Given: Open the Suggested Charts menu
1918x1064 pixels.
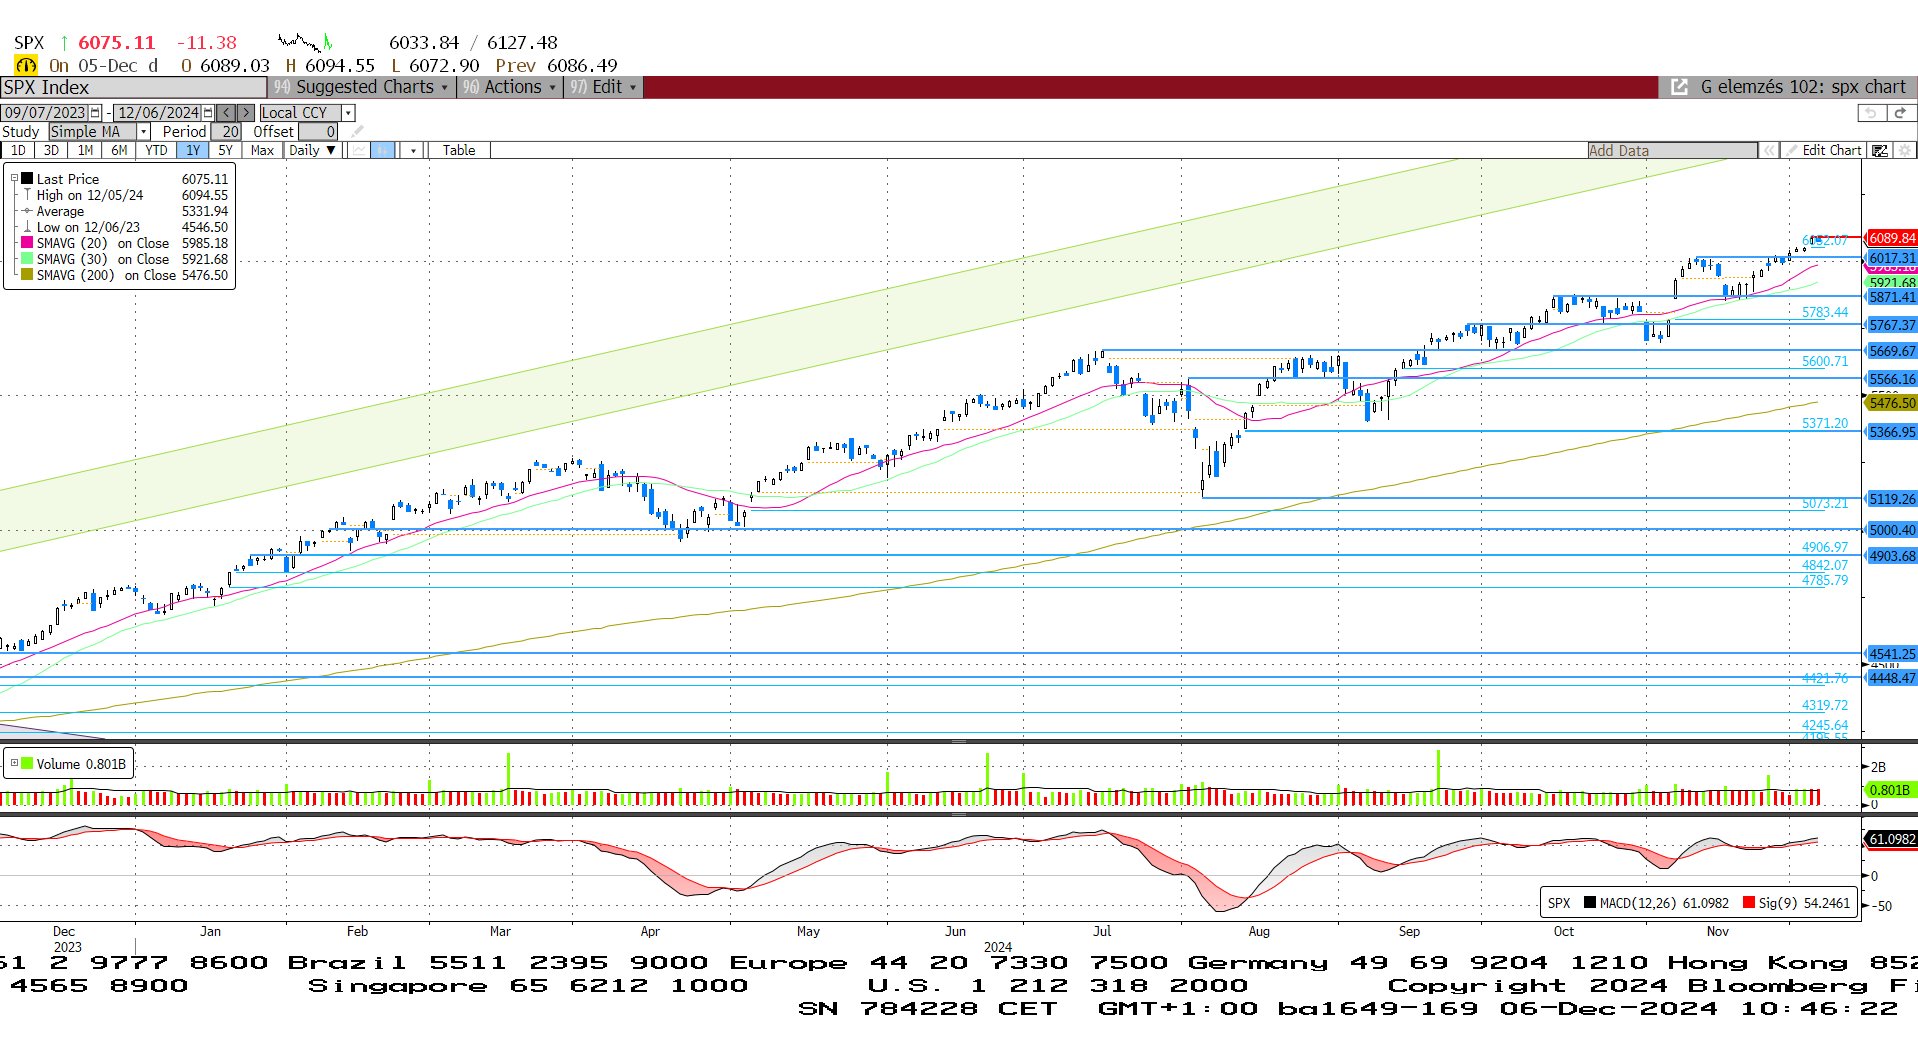Looking at the screenshot, I should click(361, 87).
